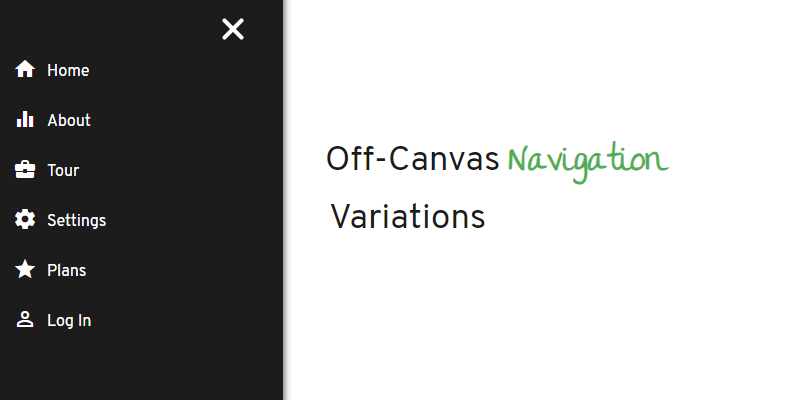Click the house icon beside Home
Viewport: 800px width, 400px height.
coord(25,70)
